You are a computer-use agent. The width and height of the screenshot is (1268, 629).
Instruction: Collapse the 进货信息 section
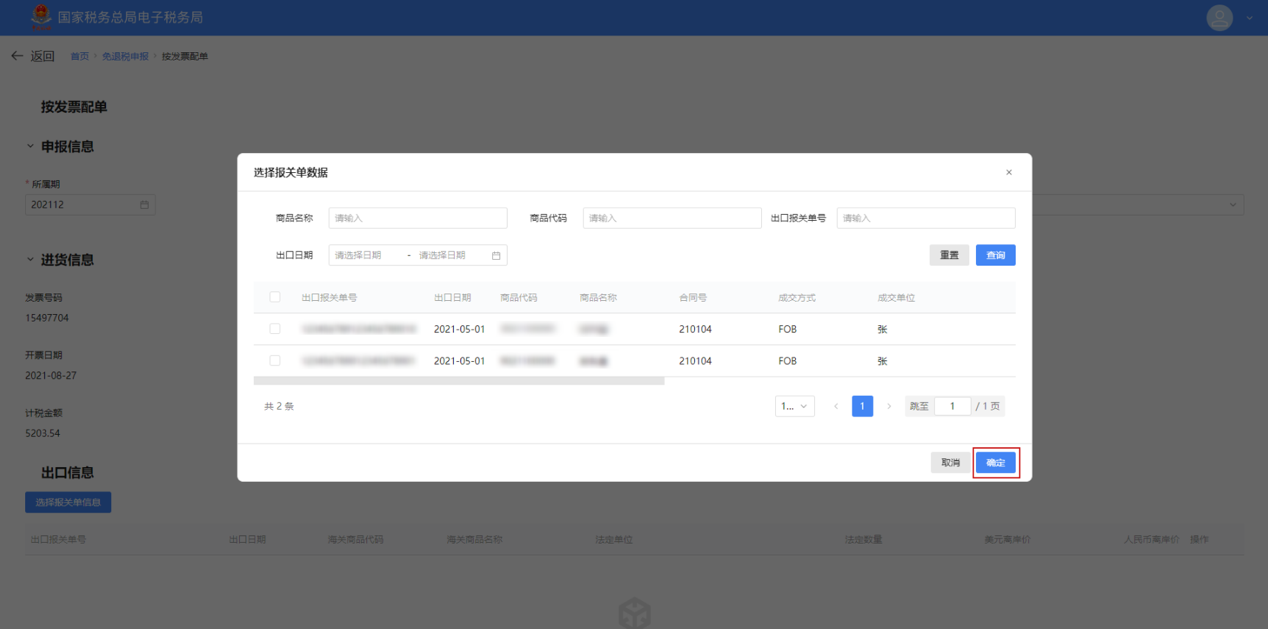[x=30, y=260]
